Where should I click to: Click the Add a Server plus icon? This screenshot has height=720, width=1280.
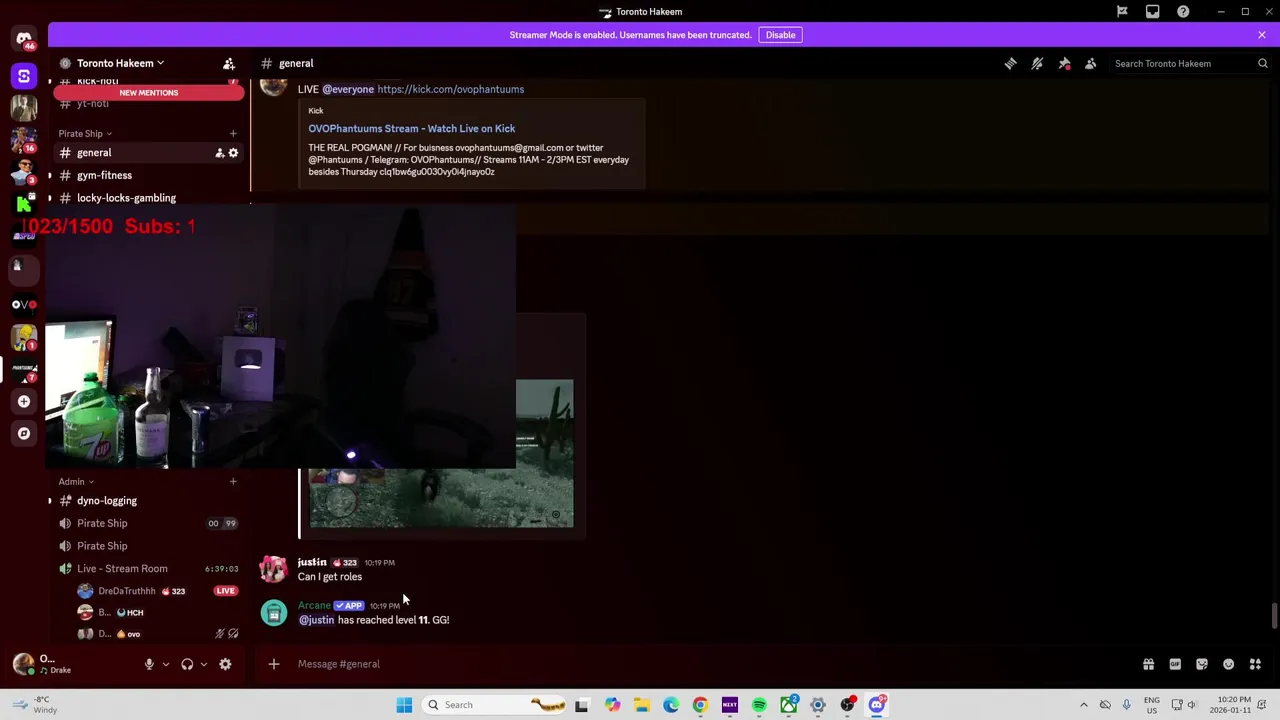24,401
